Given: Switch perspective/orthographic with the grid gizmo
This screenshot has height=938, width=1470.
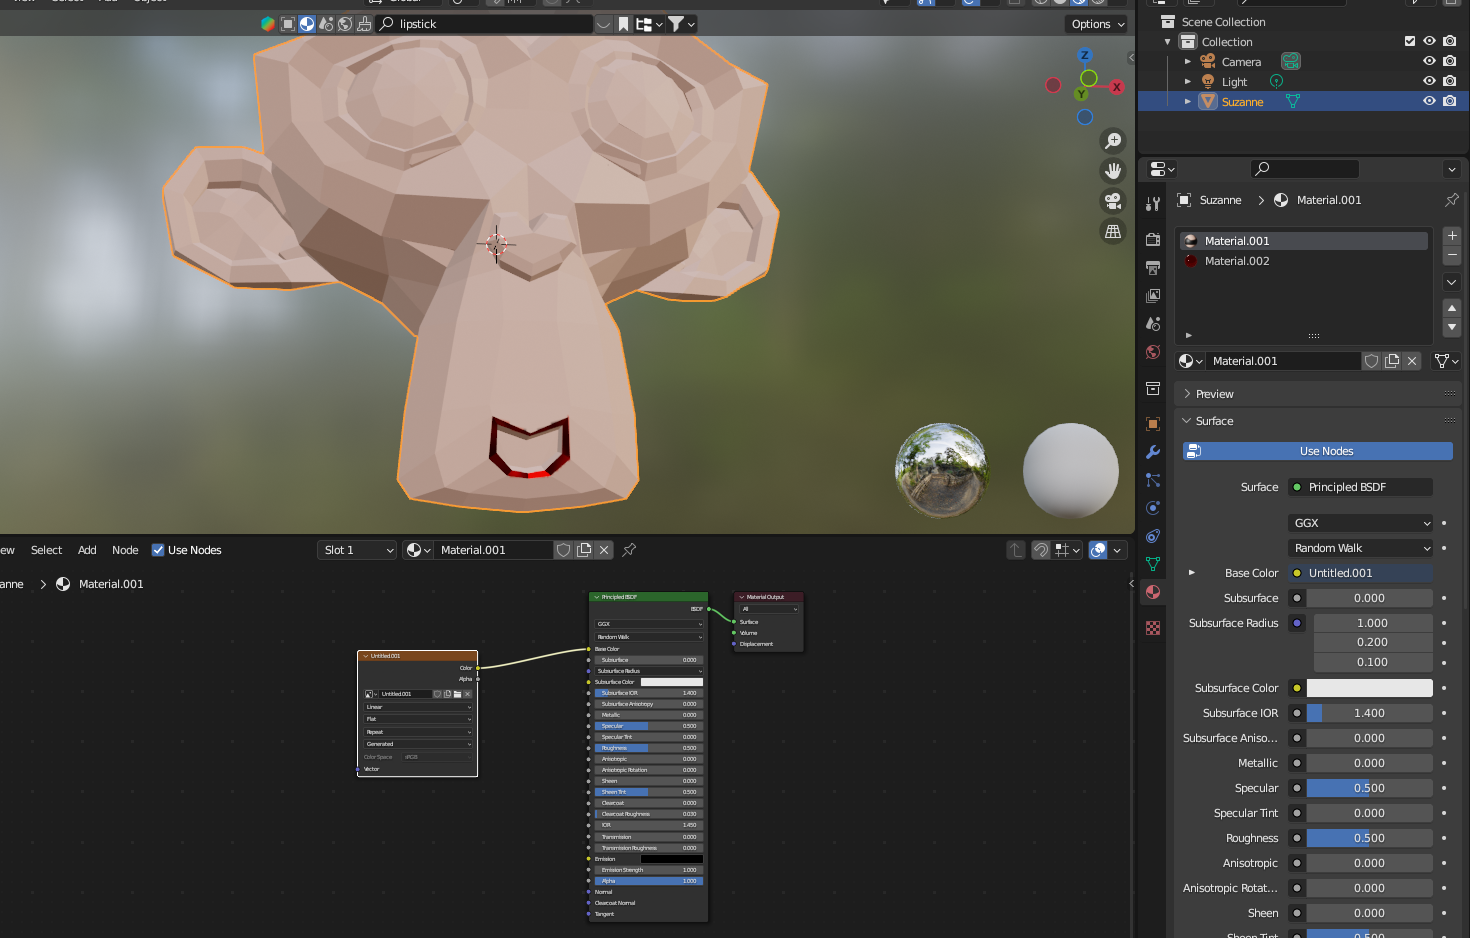Looking at the screenshot, I should pyautogui.click(x=1113, y=231).
